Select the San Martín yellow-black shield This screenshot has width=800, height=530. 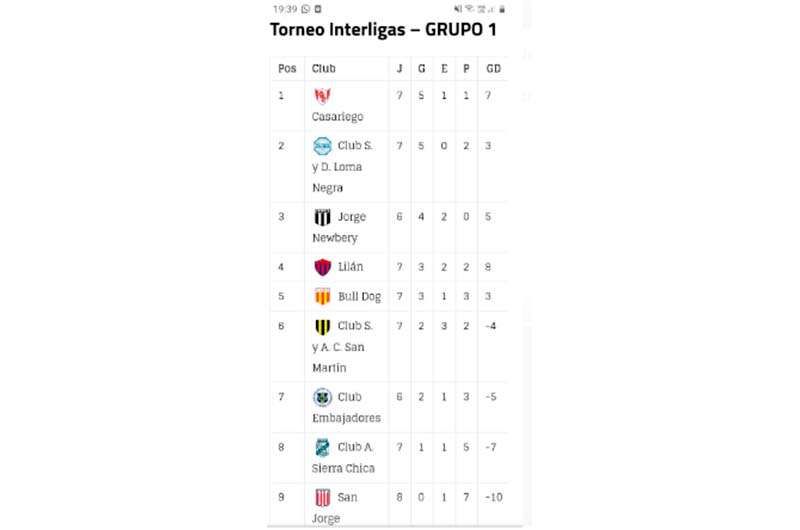pos(322,326)
